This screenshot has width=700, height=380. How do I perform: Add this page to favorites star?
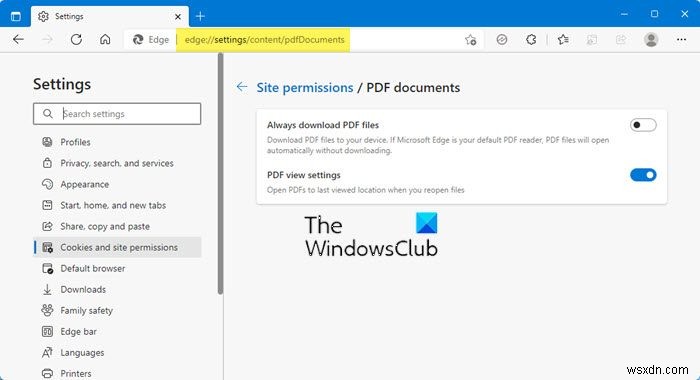pos(471,40)
